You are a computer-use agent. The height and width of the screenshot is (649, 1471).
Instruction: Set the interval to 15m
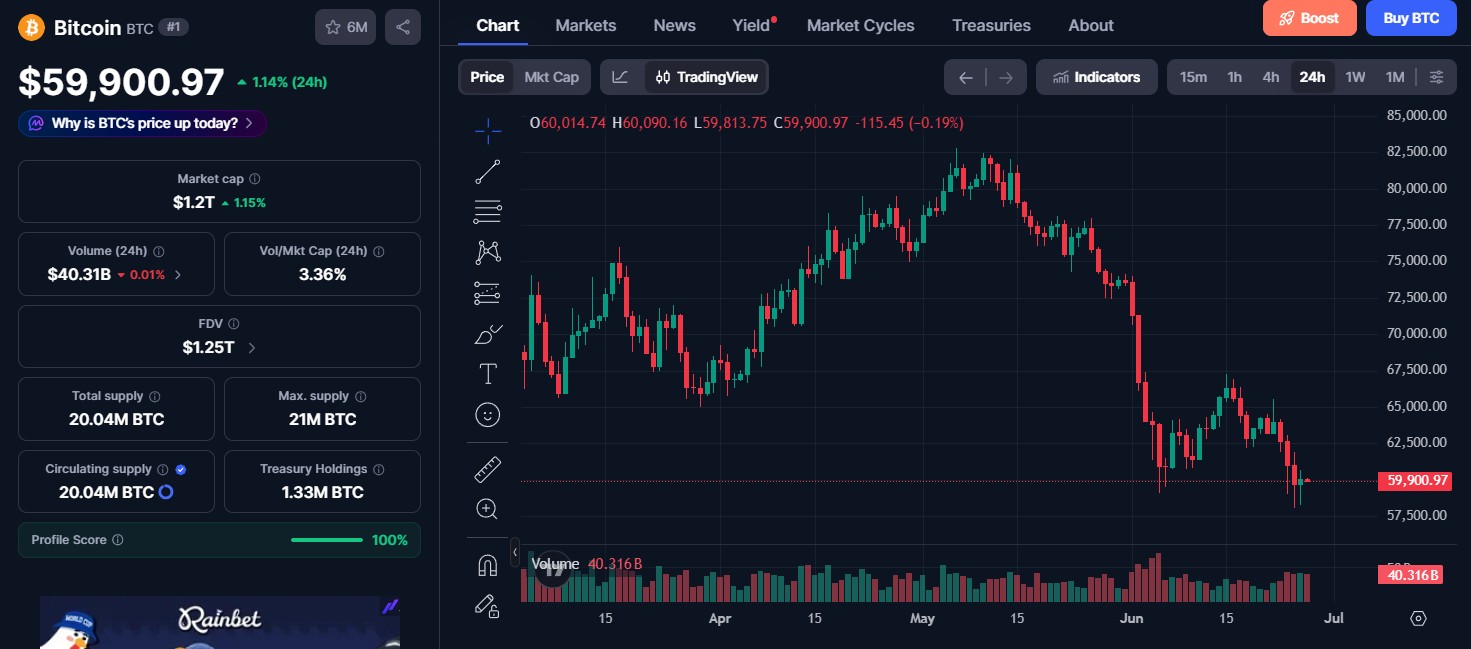click(1193, 77)
